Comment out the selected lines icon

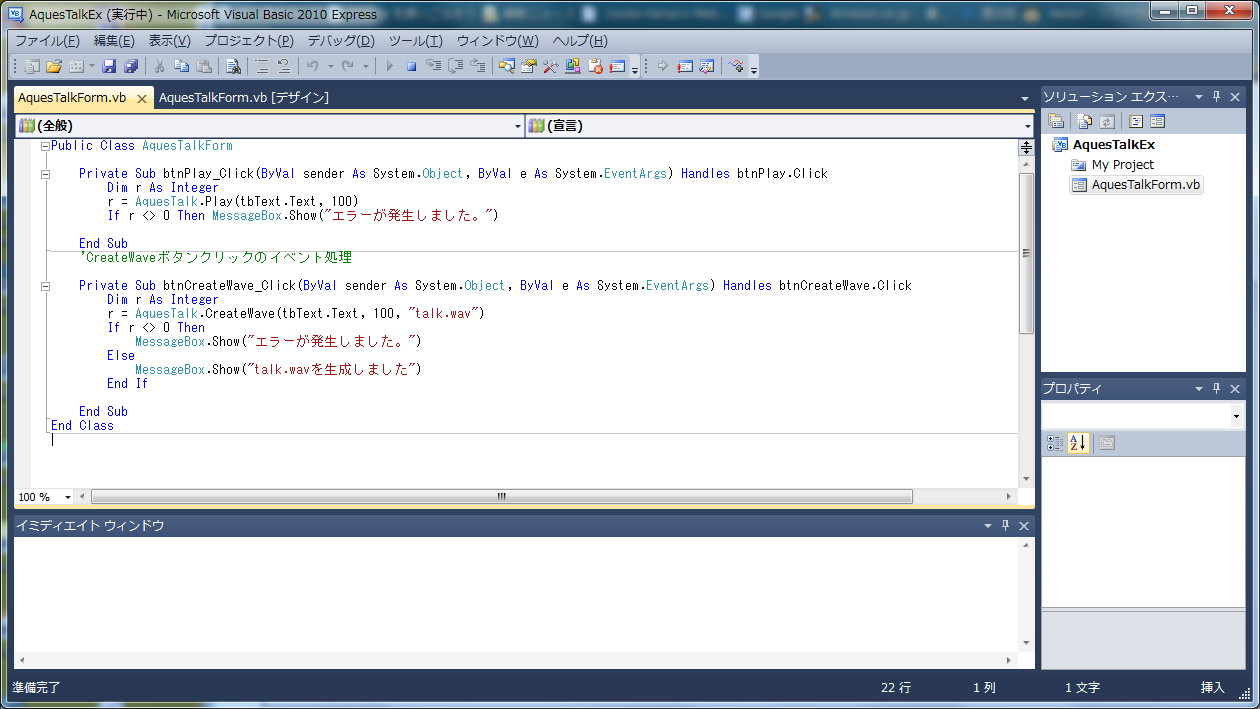[261, 66]
